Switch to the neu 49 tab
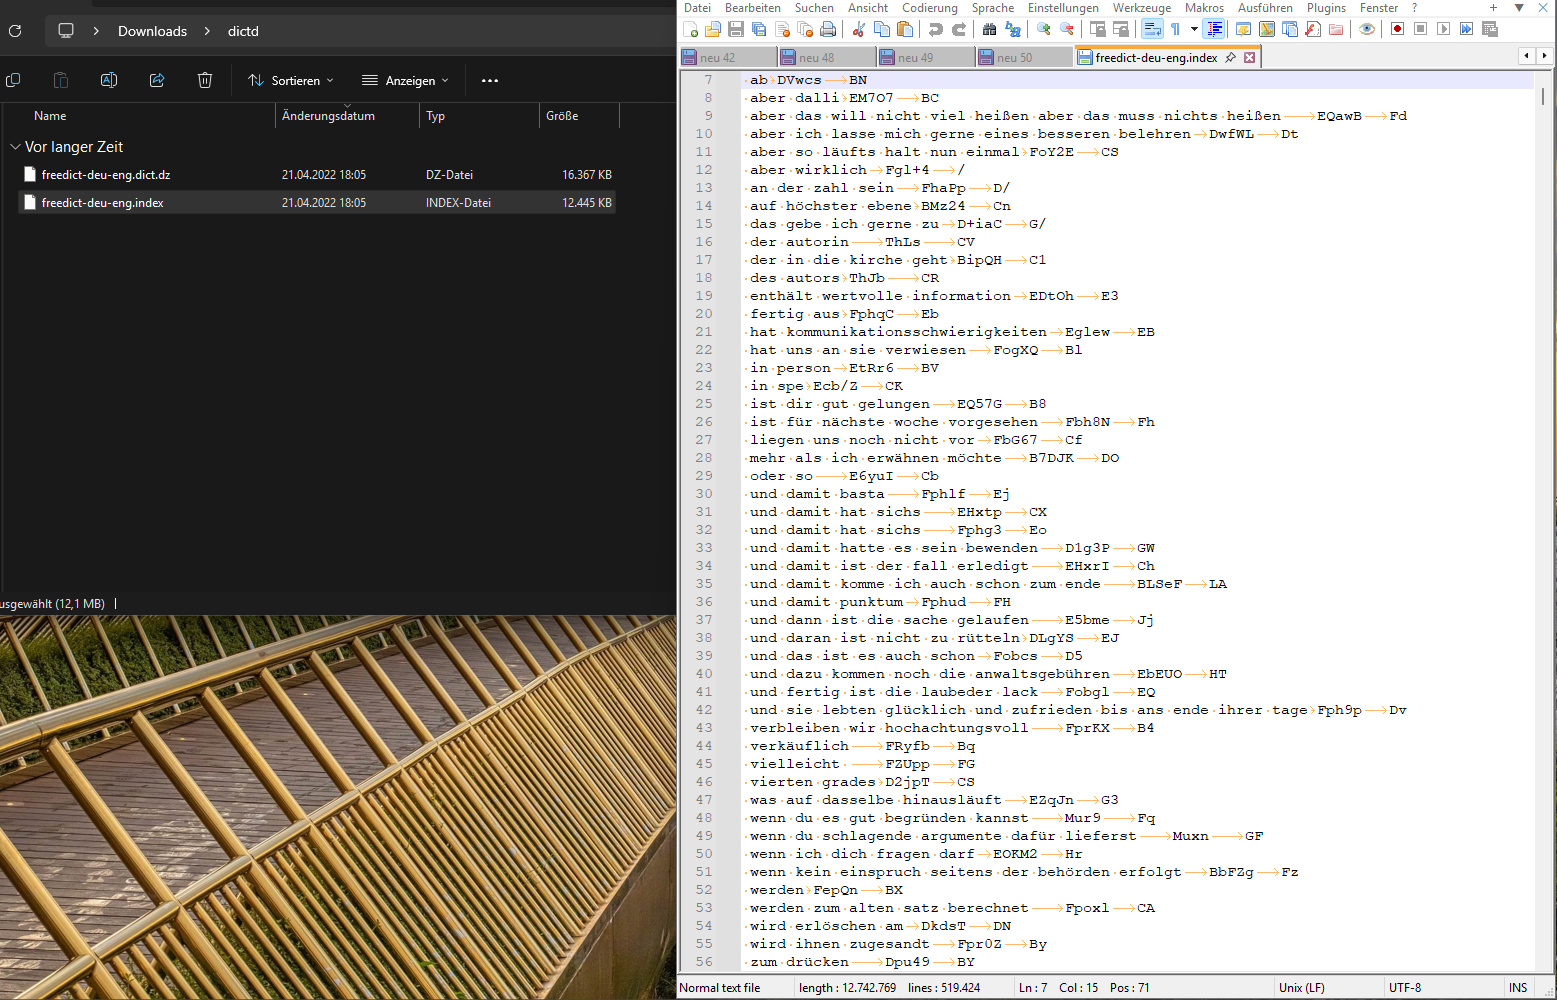Viewport: 1557px width, 1000px height. [x=925, y=58]
